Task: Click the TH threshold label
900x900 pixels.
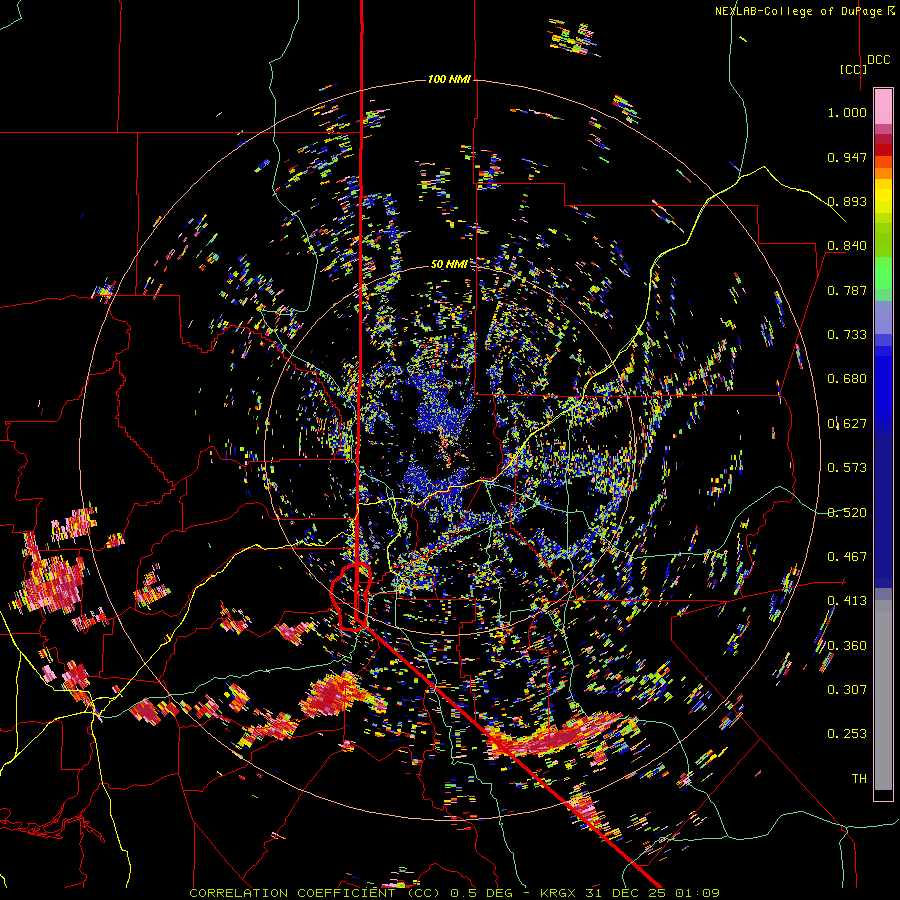Action: point(859,779)
